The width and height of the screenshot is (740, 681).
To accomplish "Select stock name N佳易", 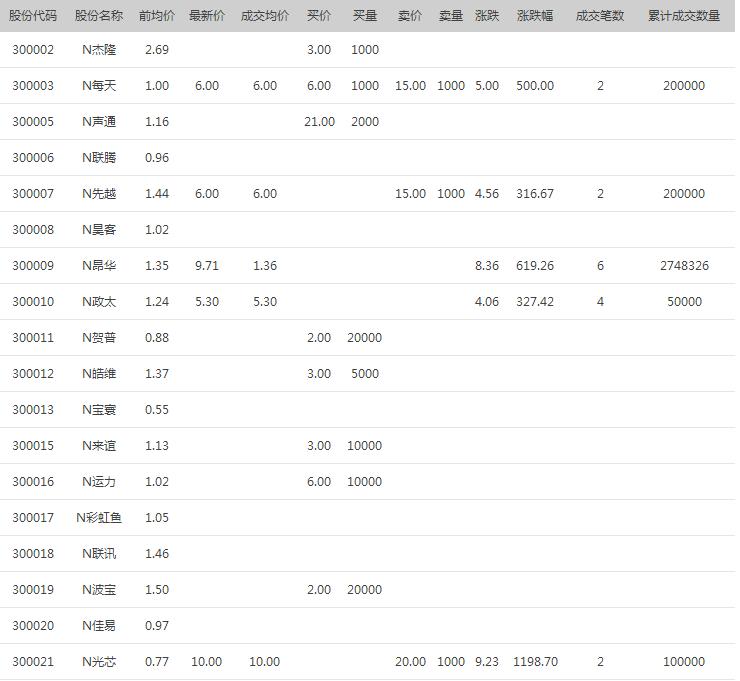I will click(99, 626).
